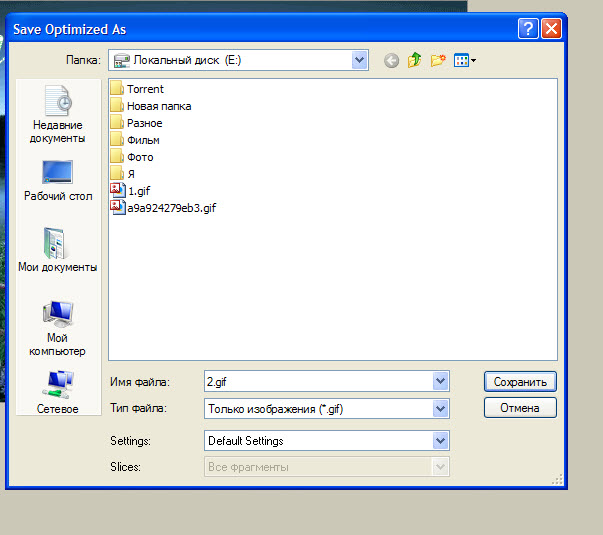Click the Сохранить button
Image resolution: width=603 pixels, height=535 pixels.
[520, 382]
